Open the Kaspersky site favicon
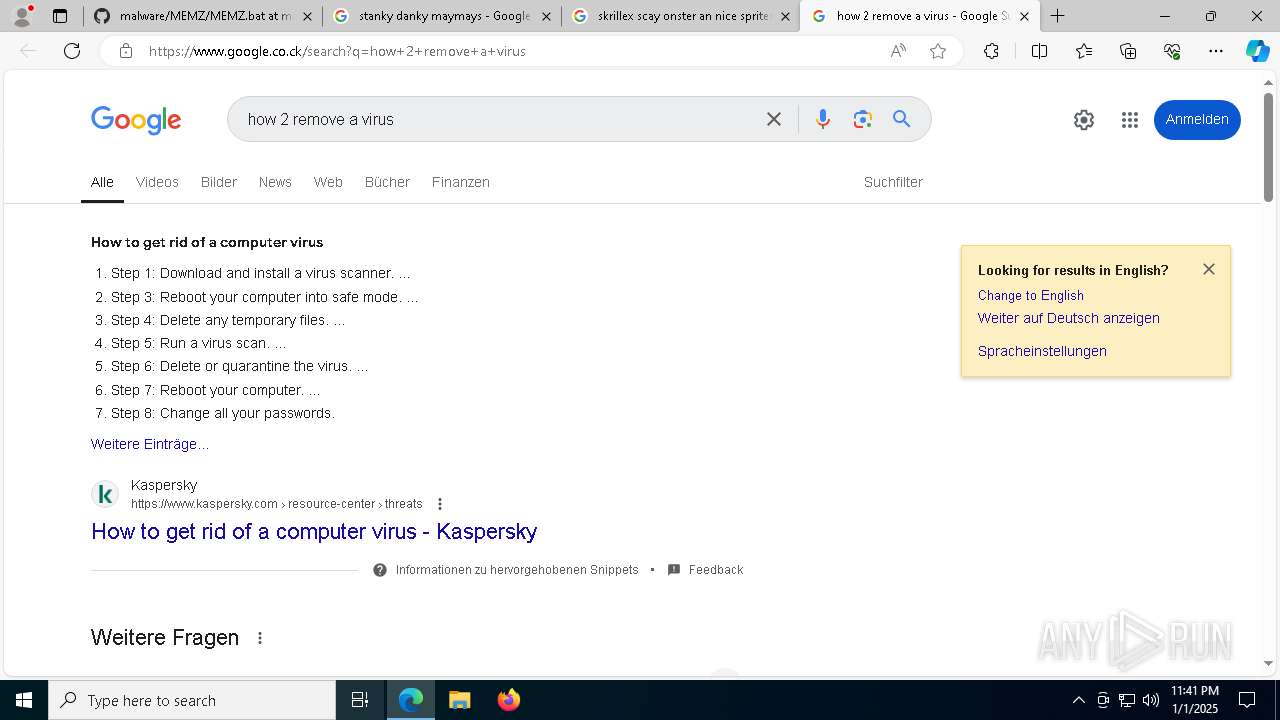This screenshot has width=1280, height=720. pyautogui.click(x=105, y=494)
